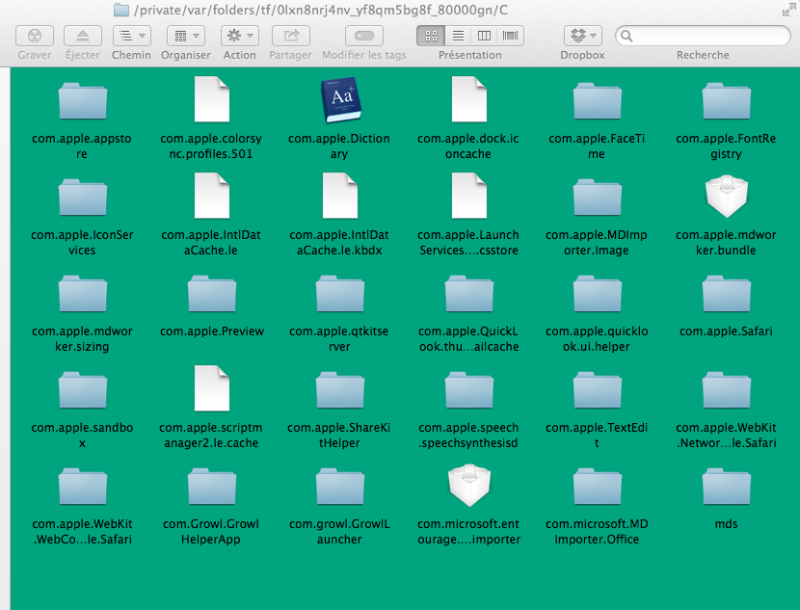Viewport: 800px width, 610px height.
Task: Select the com.apple.Dictionary book icon
Action: pos(341,99)
